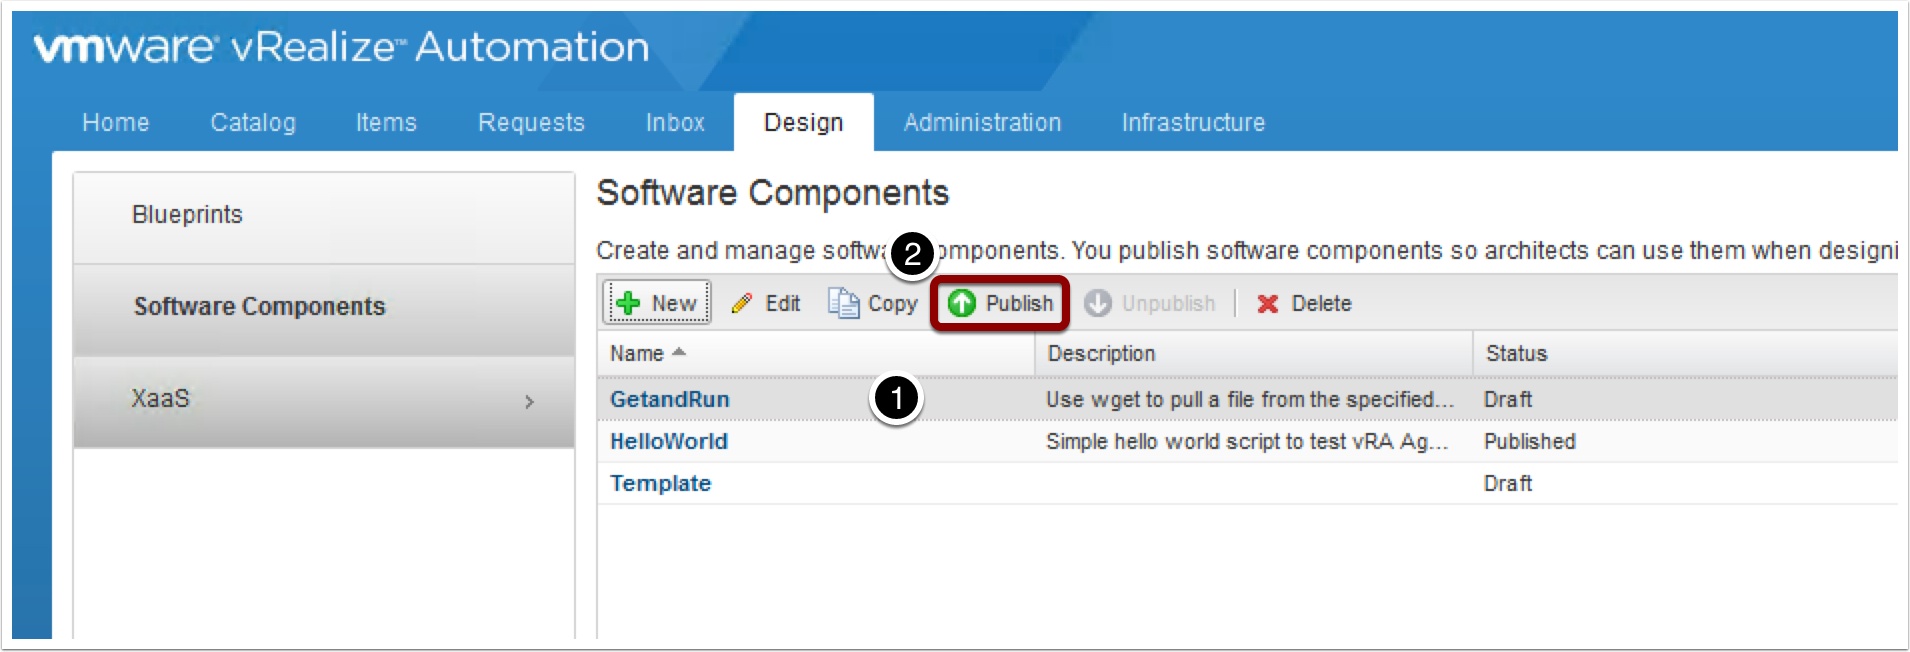Click the green plus New icon
Image resolution: width=1910 pixels, height=652 pixels.
click(628, 303)
